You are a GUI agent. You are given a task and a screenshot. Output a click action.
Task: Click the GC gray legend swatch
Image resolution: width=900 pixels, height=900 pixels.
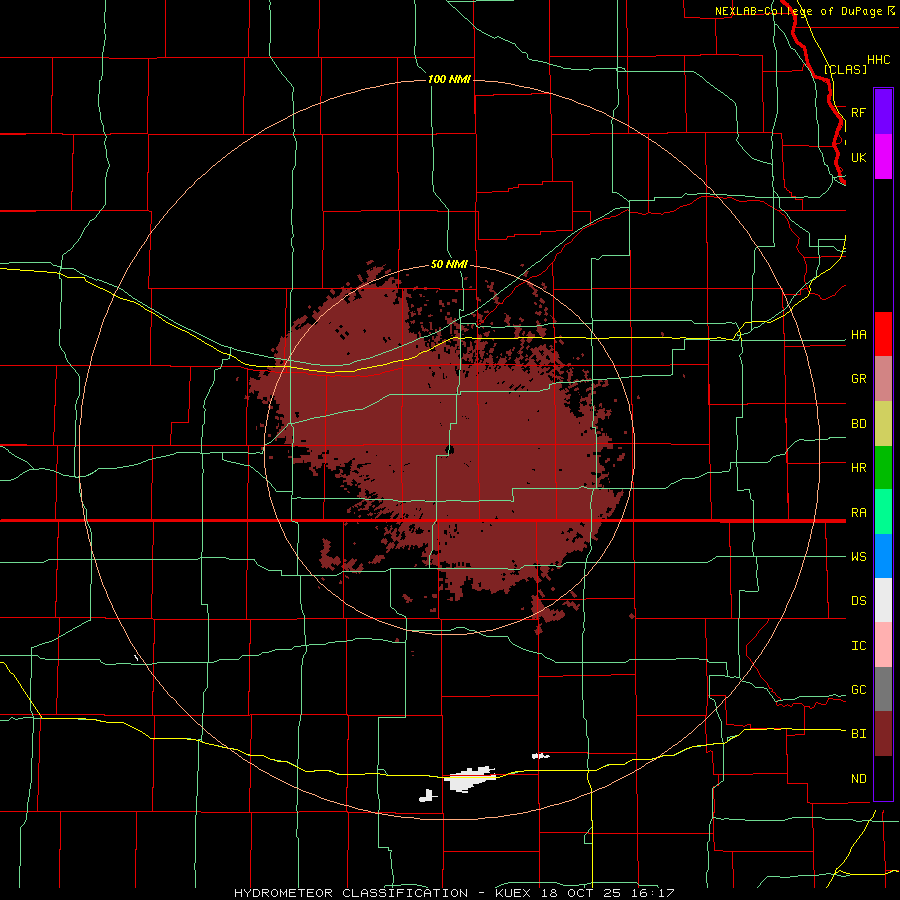[883, 689]
